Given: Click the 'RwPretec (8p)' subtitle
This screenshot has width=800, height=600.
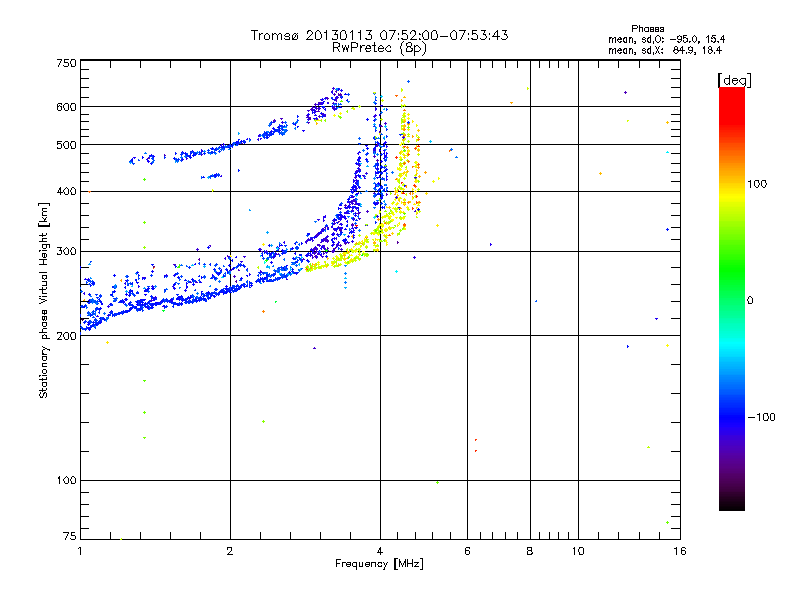Looking at the screenshot, I should [379, 48].
